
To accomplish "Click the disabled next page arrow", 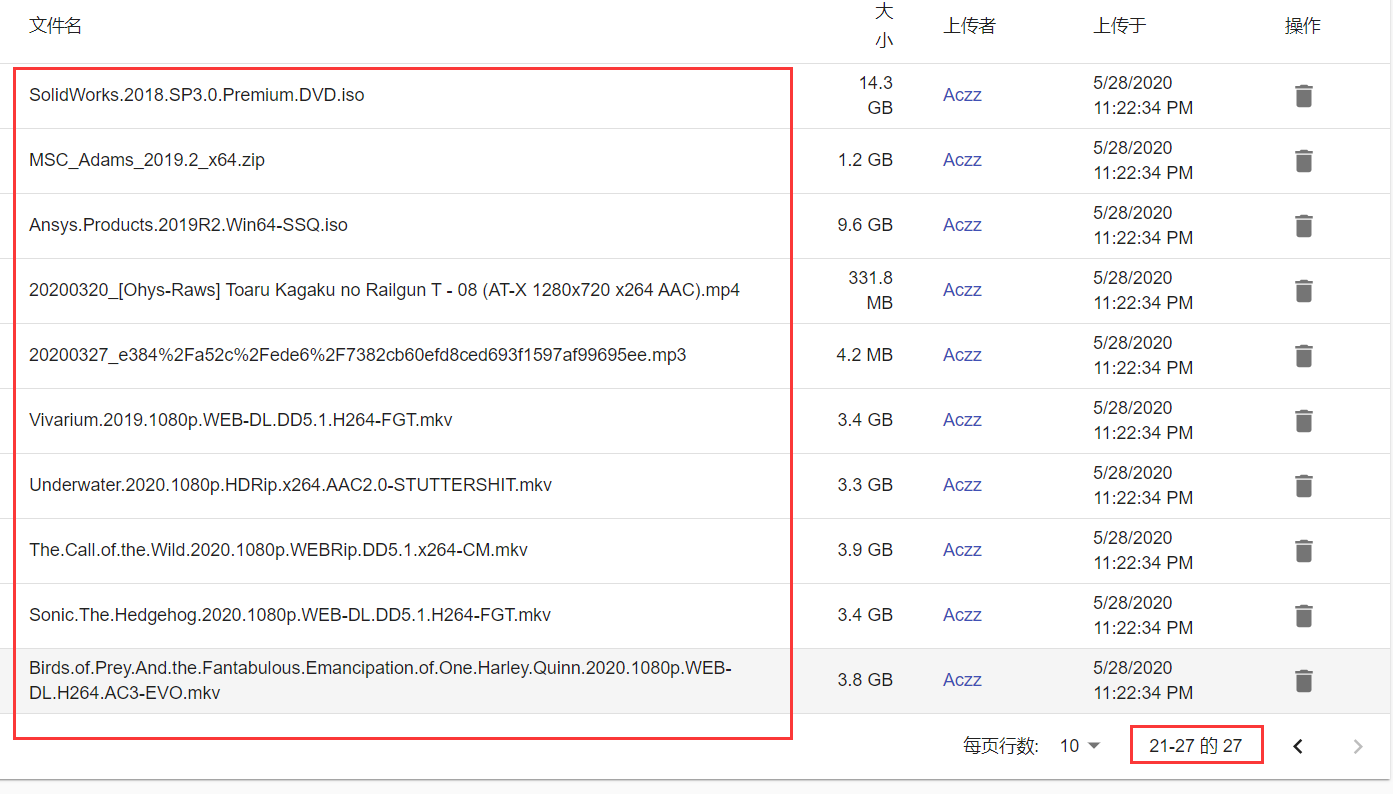I will (1357, 745).
